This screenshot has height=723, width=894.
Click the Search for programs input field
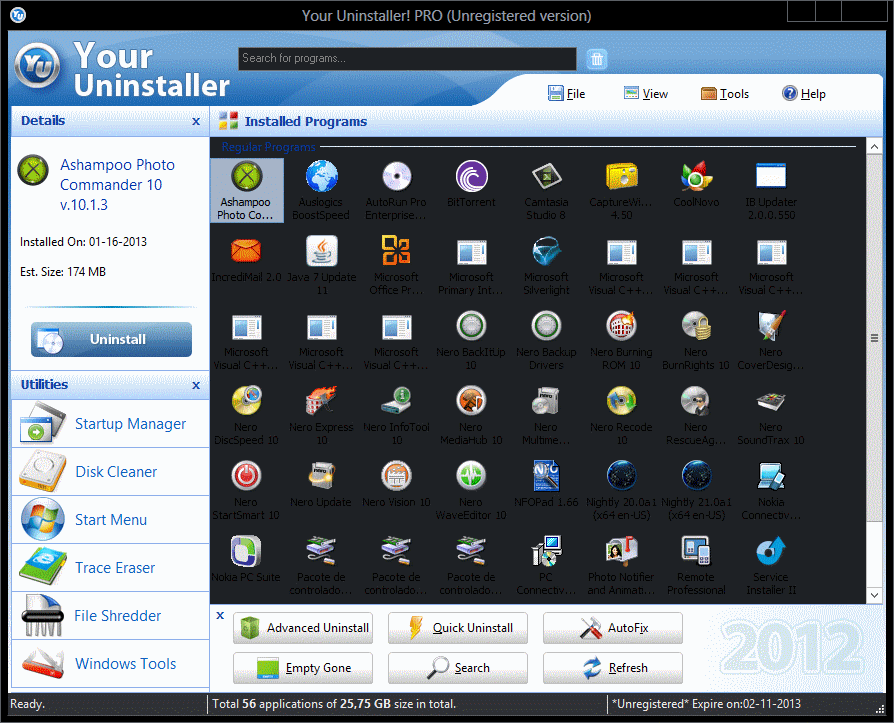coord(407,59)
